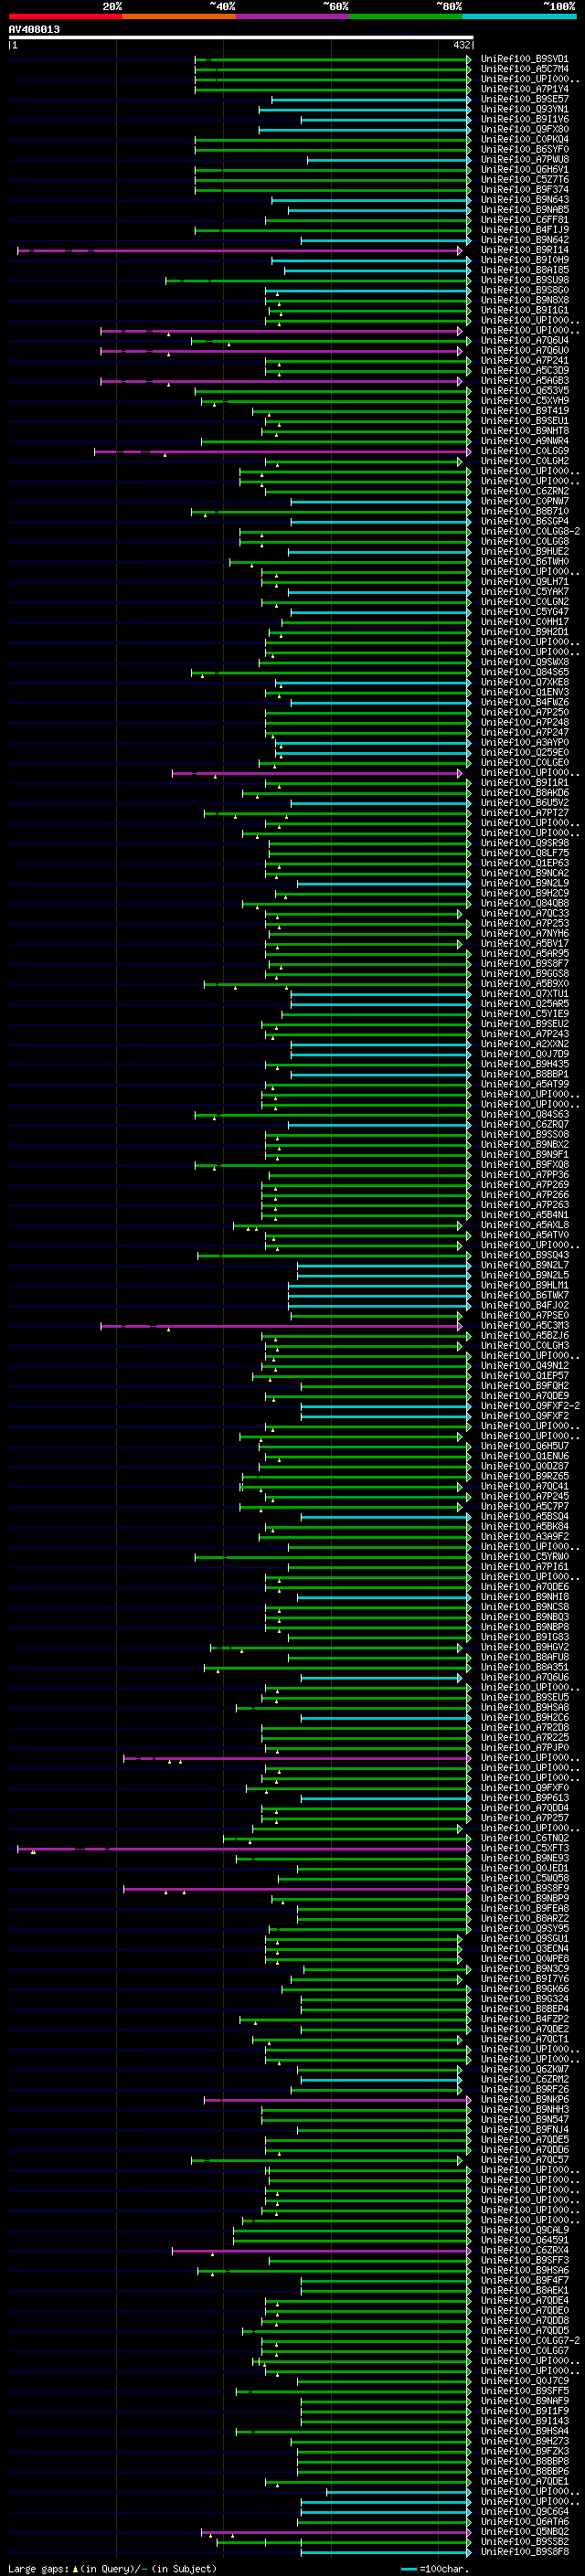The height and width of the screenshot is (2576, 585).
Task: Select hit UniRef100_Q93YN1
Action: (x=524, y=109)
